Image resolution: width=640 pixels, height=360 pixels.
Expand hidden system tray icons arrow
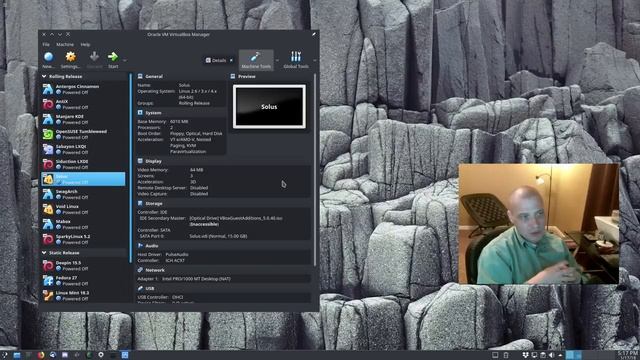coord(560,355)
